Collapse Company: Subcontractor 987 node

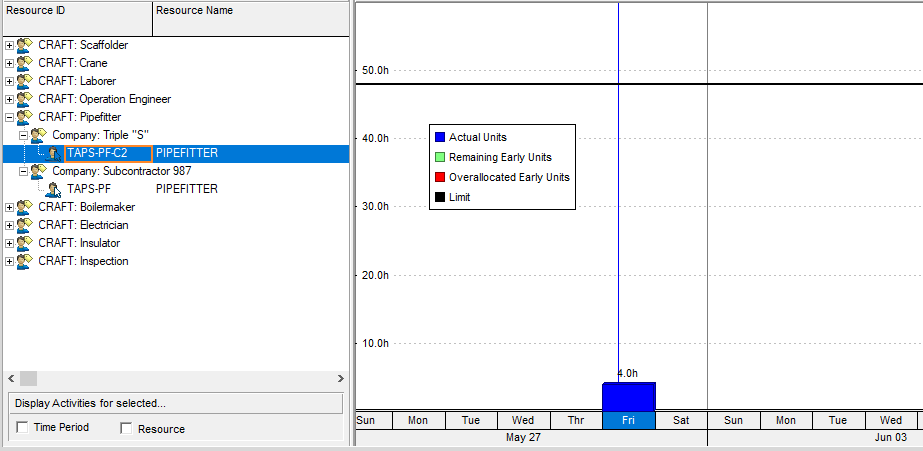pyautogui.click(x=24, y=171)
